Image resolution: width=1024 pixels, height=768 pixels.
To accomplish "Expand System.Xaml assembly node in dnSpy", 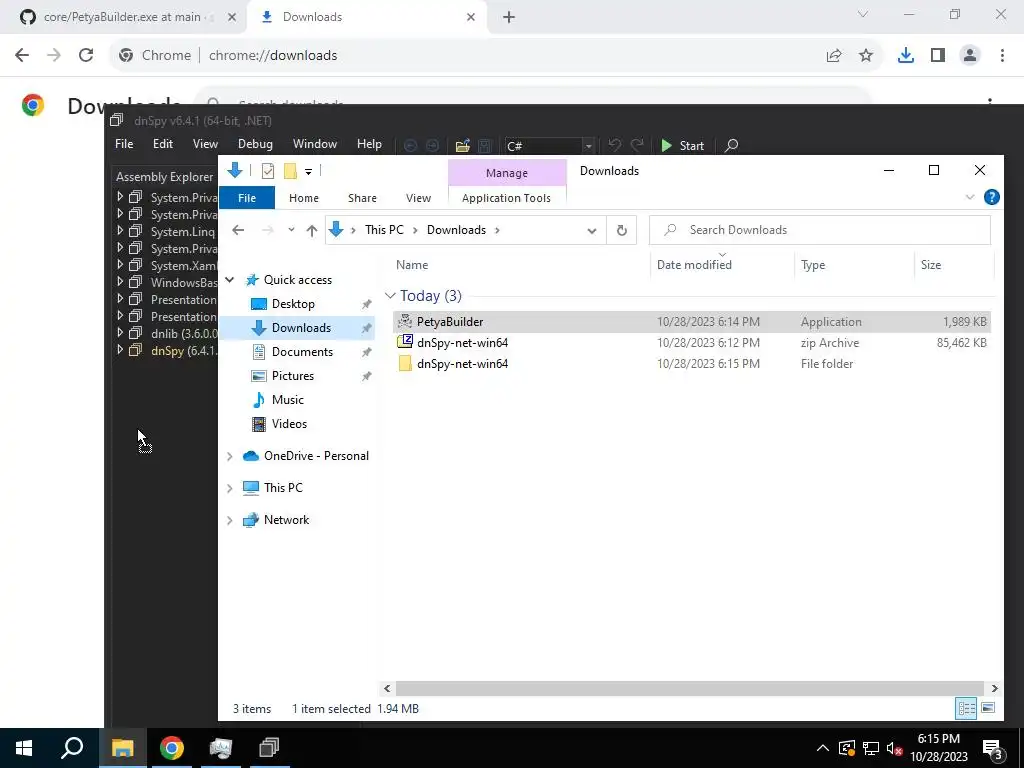I will 120,264.
